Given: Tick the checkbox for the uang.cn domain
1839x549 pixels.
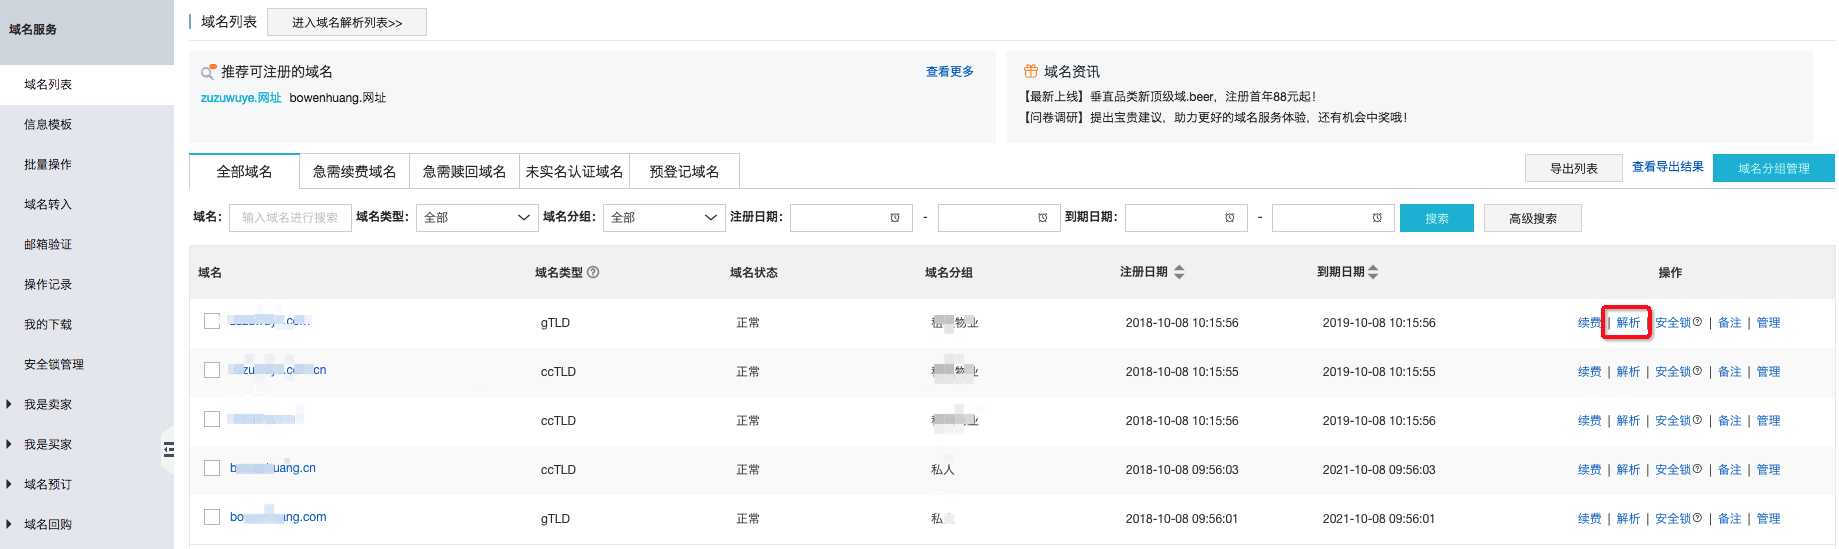Looking at the screenshot, I should click(212, 468).
